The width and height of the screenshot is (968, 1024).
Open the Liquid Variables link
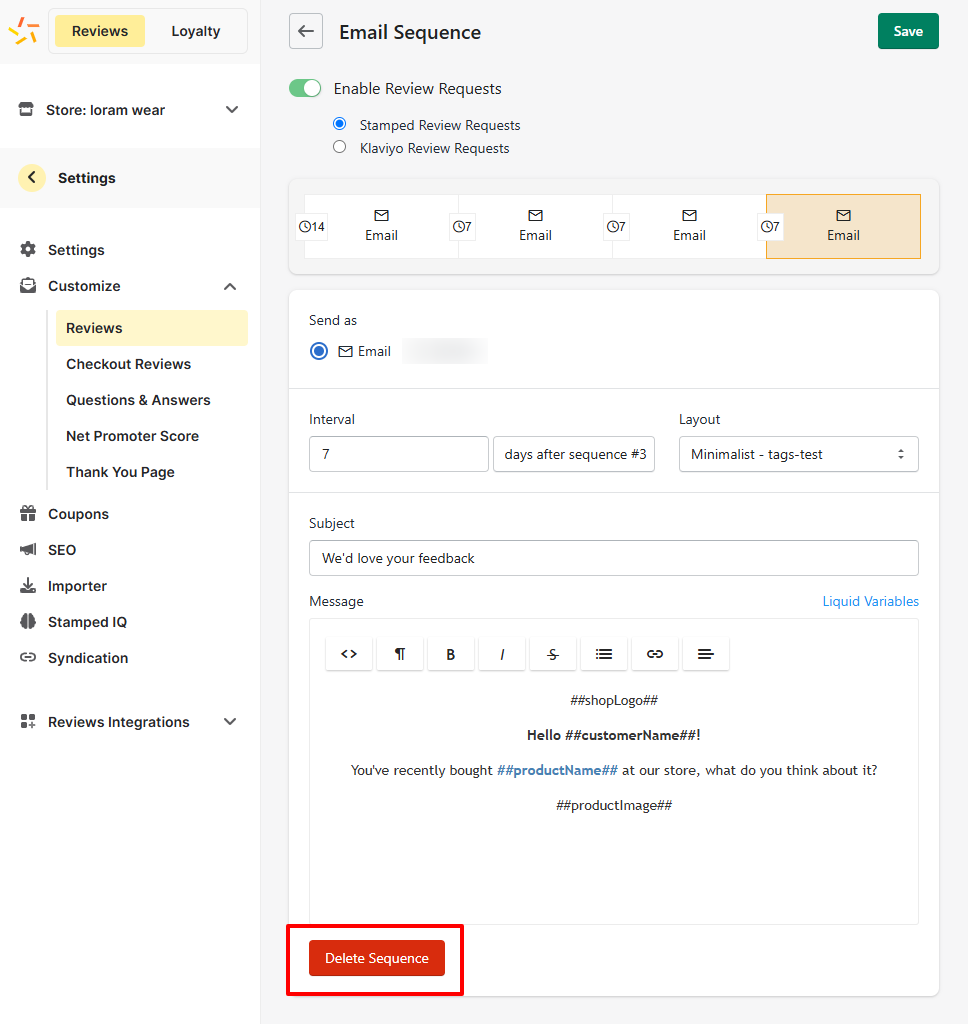coord(870,601)
